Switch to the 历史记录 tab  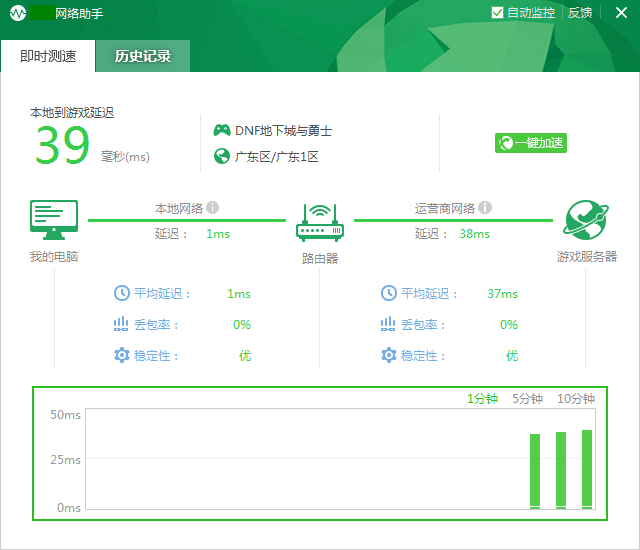pyautogui.click(x=143, y=56)
